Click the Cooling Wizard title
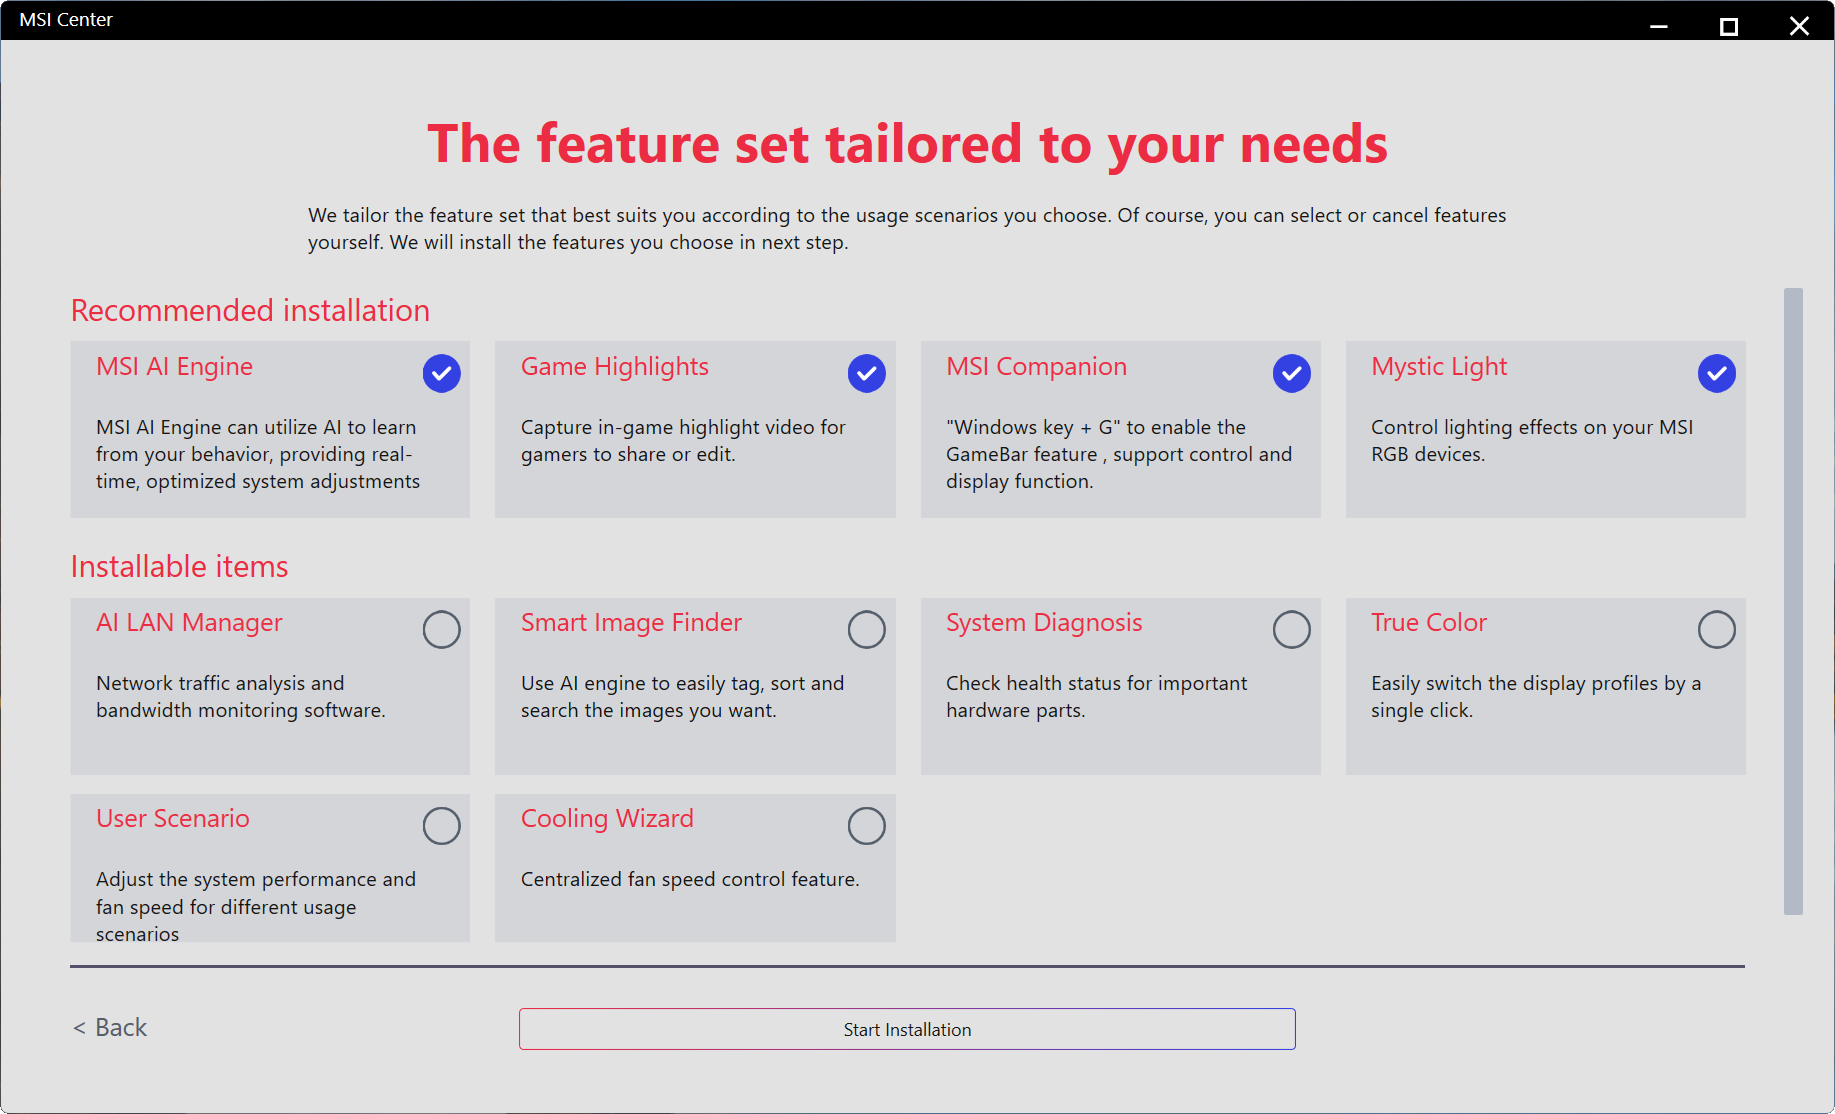This screenshot has height=1114, width=1835. [607, 818]
